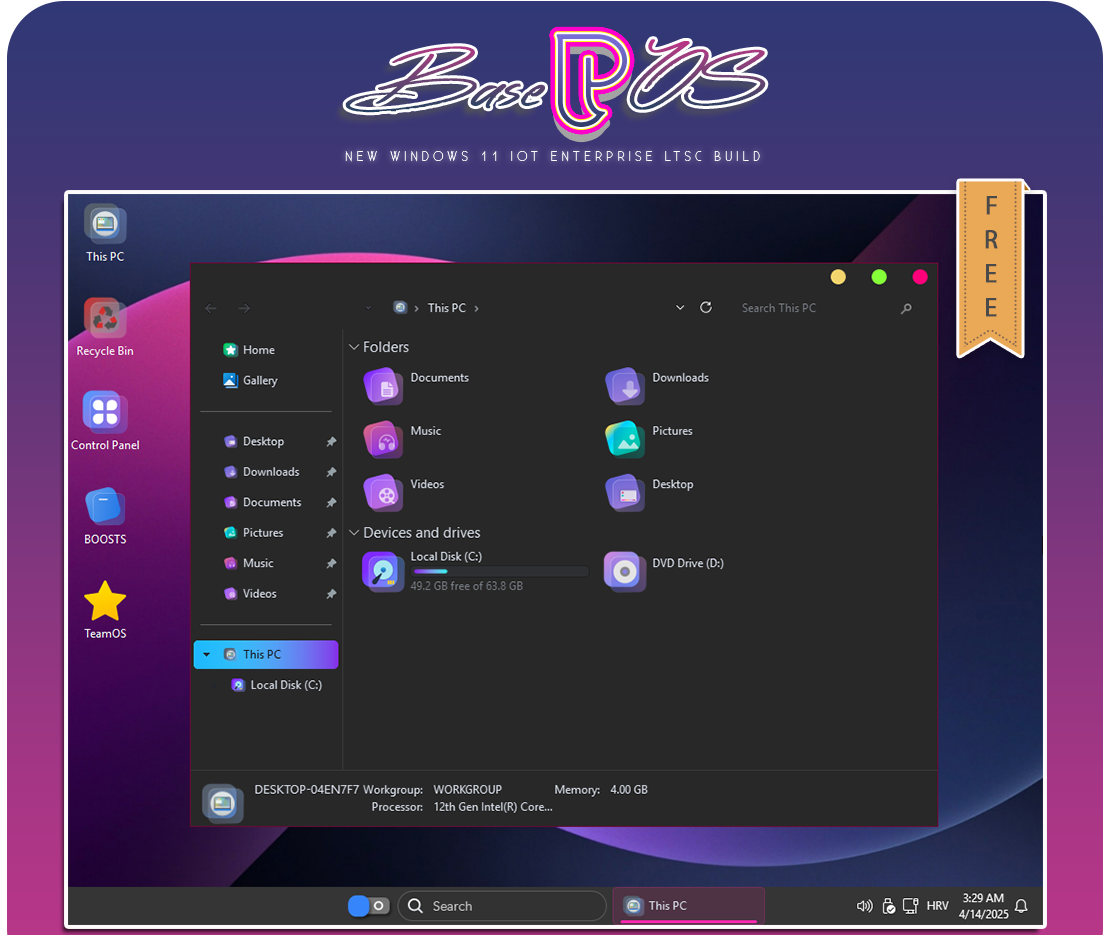
Task: Open the Music folder in Folders
Action: click(x=383, y=439)
